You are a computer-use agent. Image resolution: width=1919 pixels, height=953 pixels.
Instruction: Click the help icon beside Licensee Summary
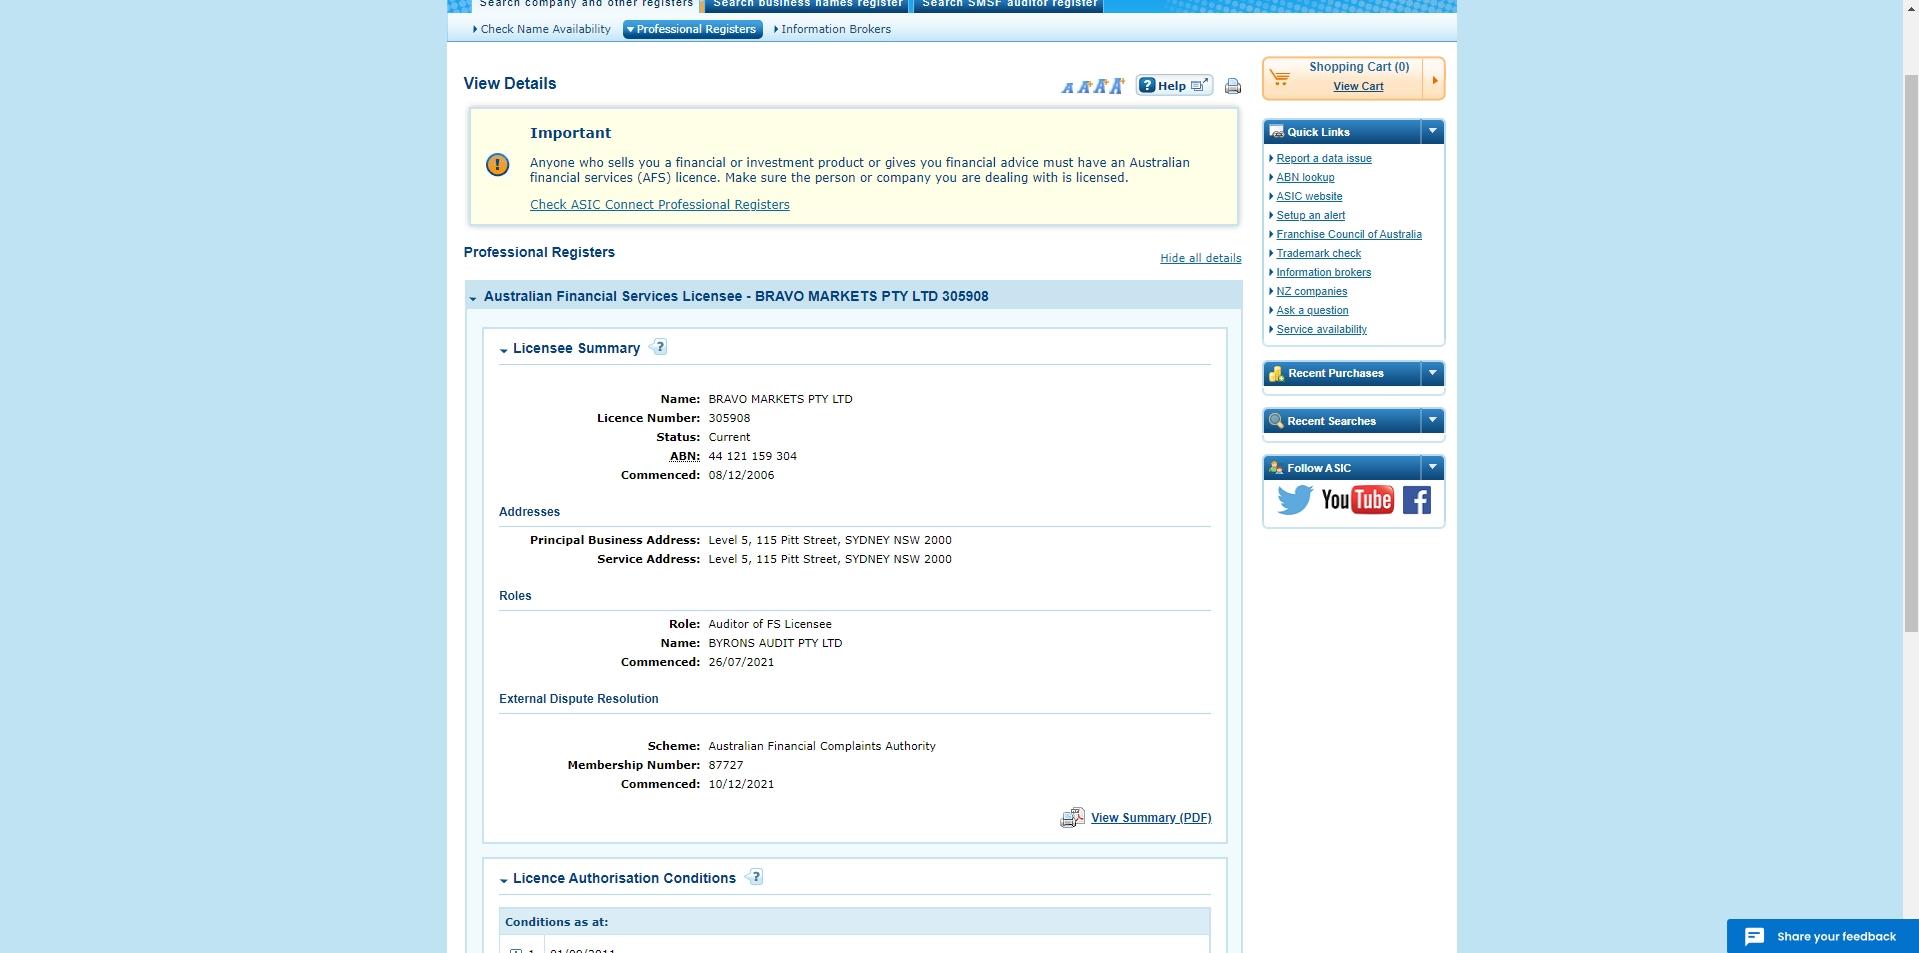[657, 347]
